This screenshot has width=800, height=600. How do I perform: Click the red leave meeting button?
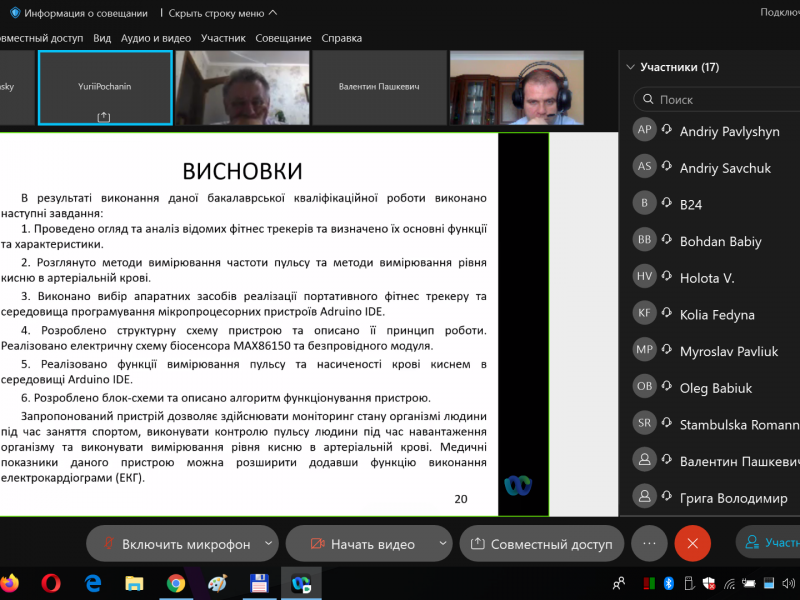point(692,543)
